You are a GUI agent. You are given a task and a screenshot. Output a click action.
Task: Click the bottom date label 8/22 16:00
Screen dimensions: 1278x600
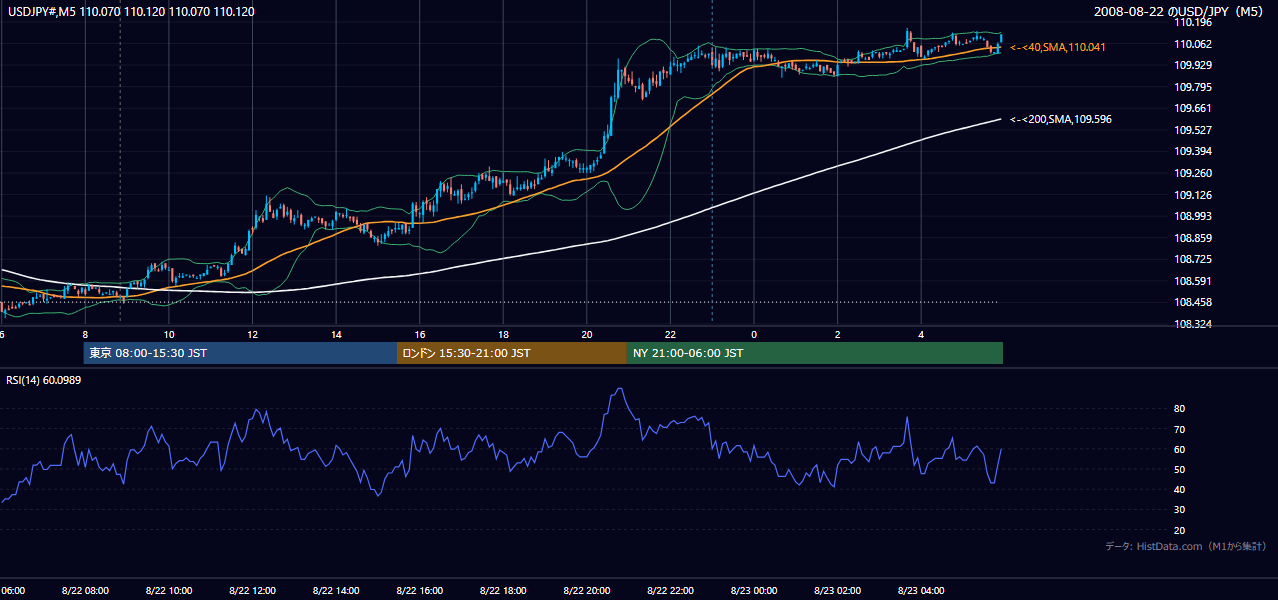(x=419, y=590)
